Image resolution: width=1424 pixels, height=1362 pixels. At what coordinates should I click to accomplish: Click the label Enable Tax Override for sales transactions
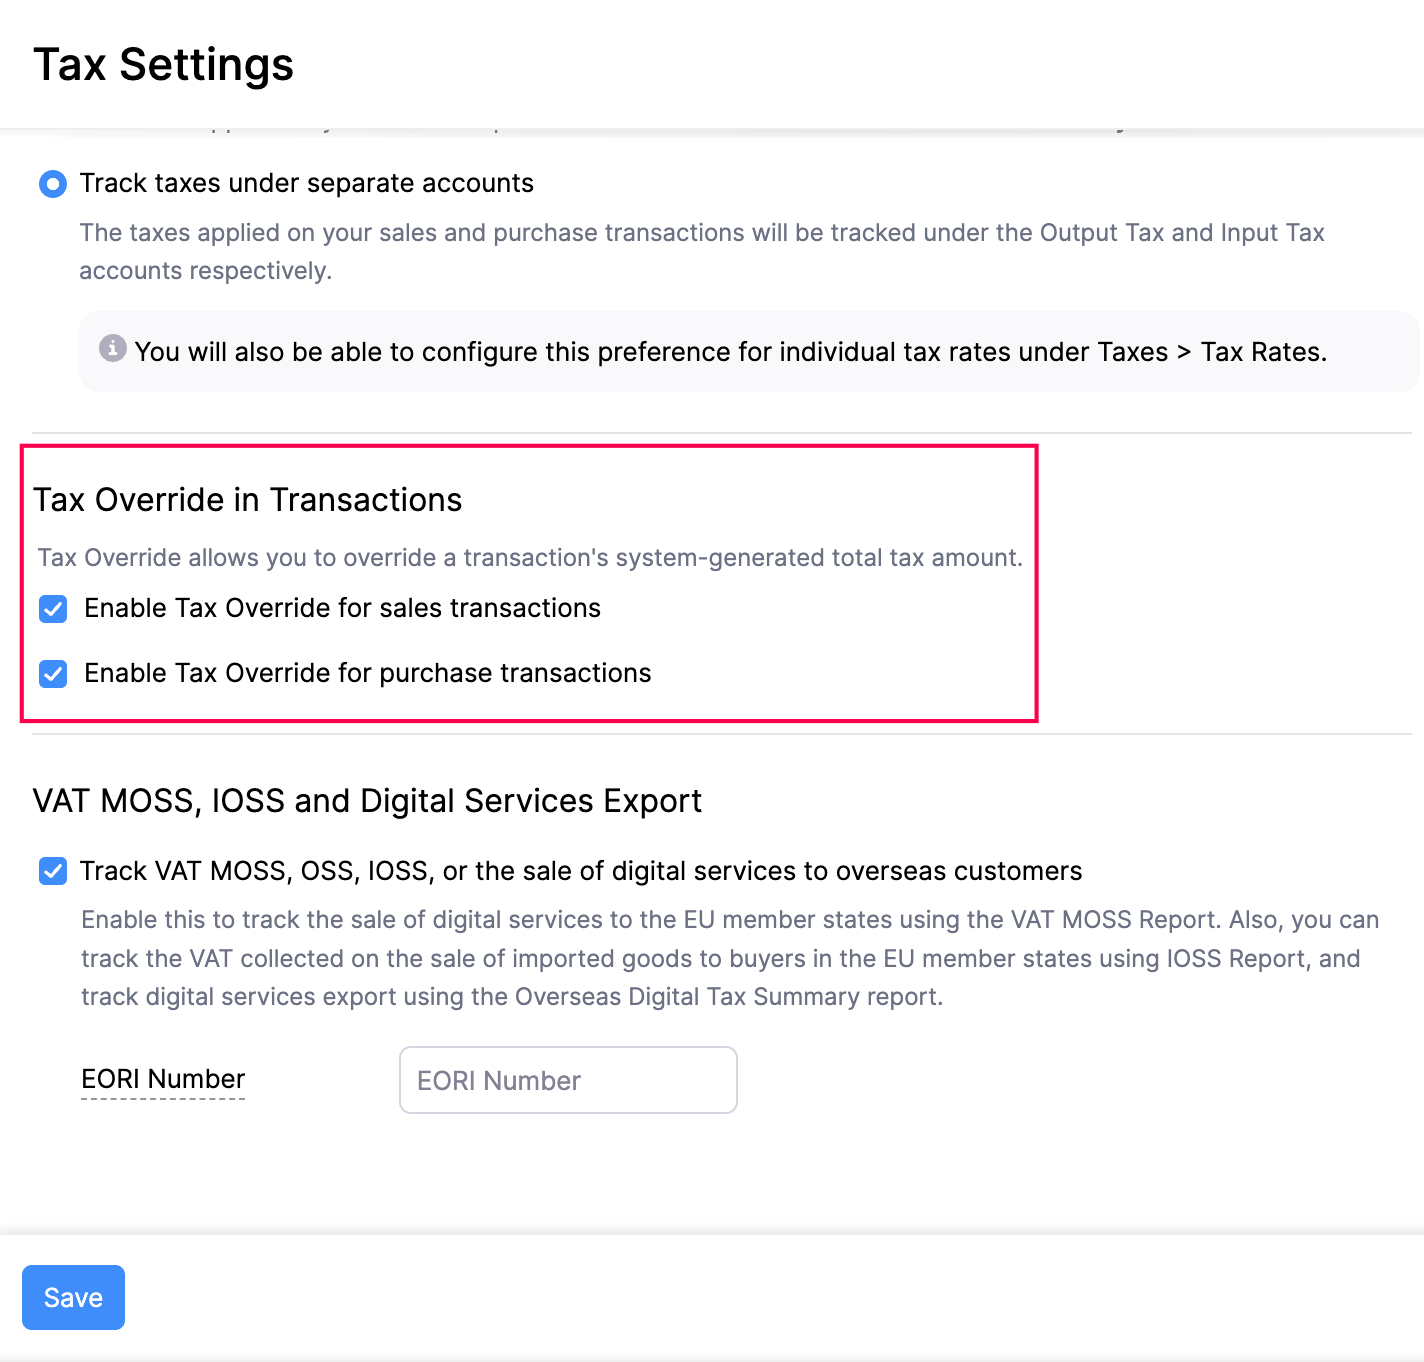(342, 608)
